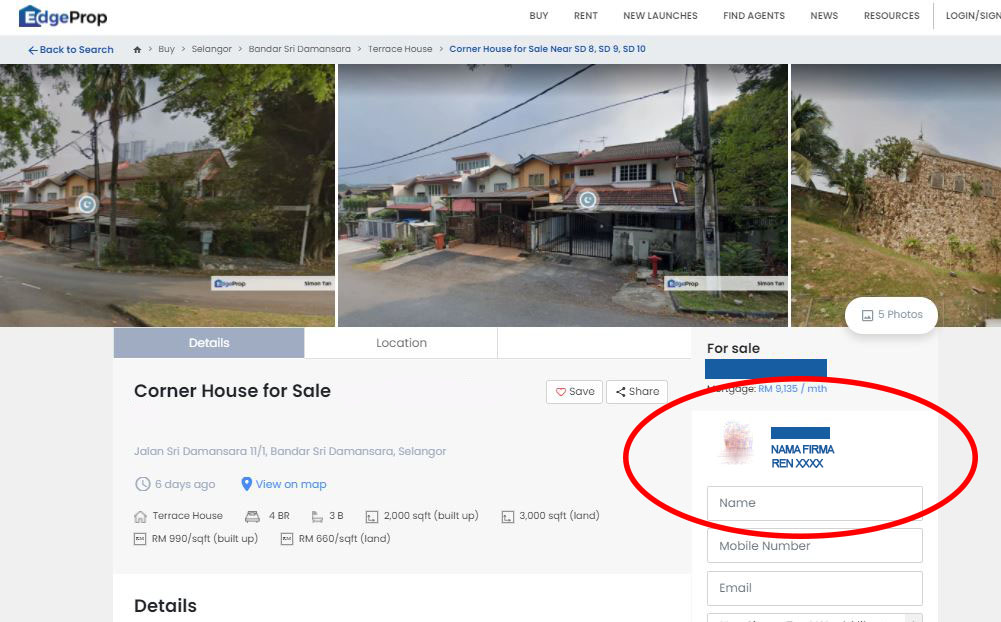
Task: Click the listing address text
Action: pos(290,451)
